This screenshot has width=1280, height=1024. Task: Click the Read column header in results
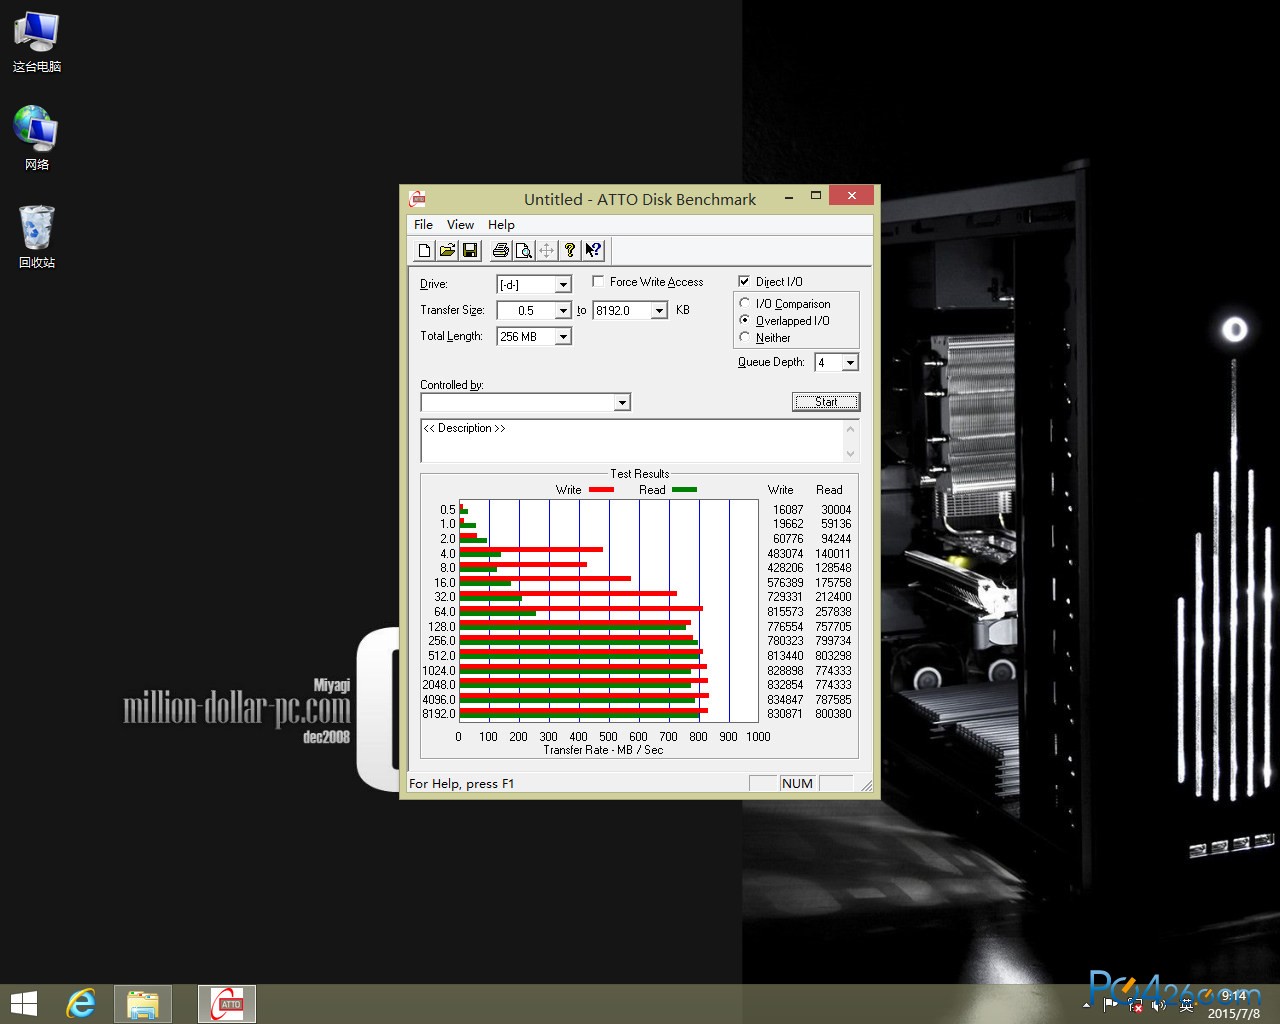click(829, 490)
